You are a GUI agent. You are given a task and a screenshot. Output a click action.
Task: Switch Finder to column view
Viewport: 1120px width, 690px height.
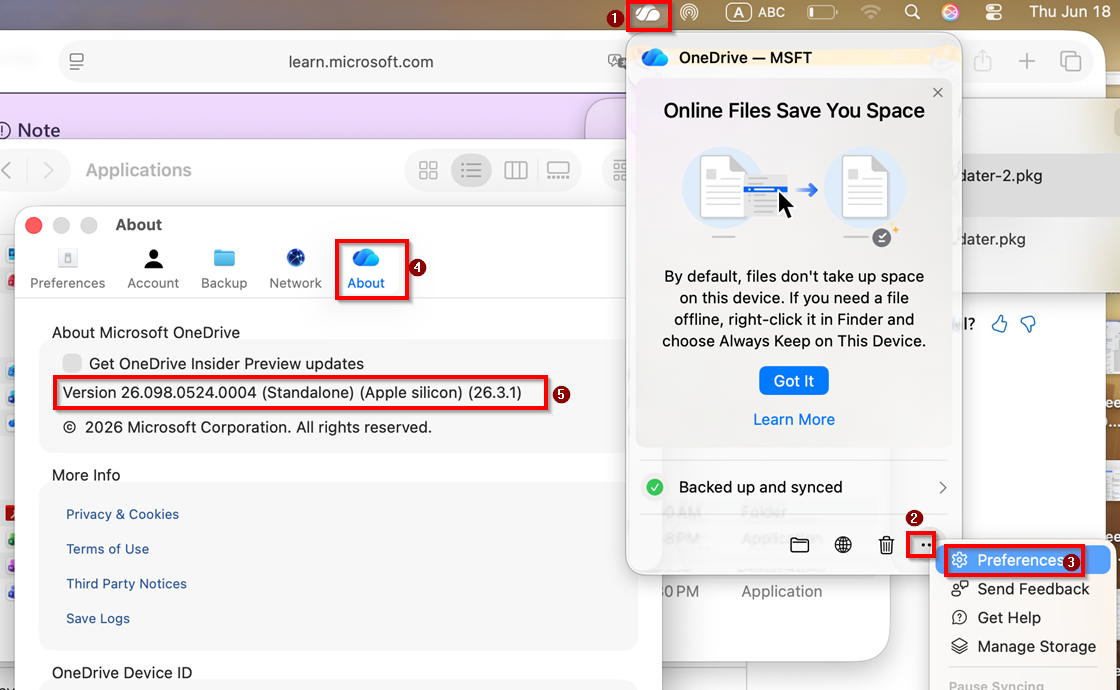click(516, 170)
